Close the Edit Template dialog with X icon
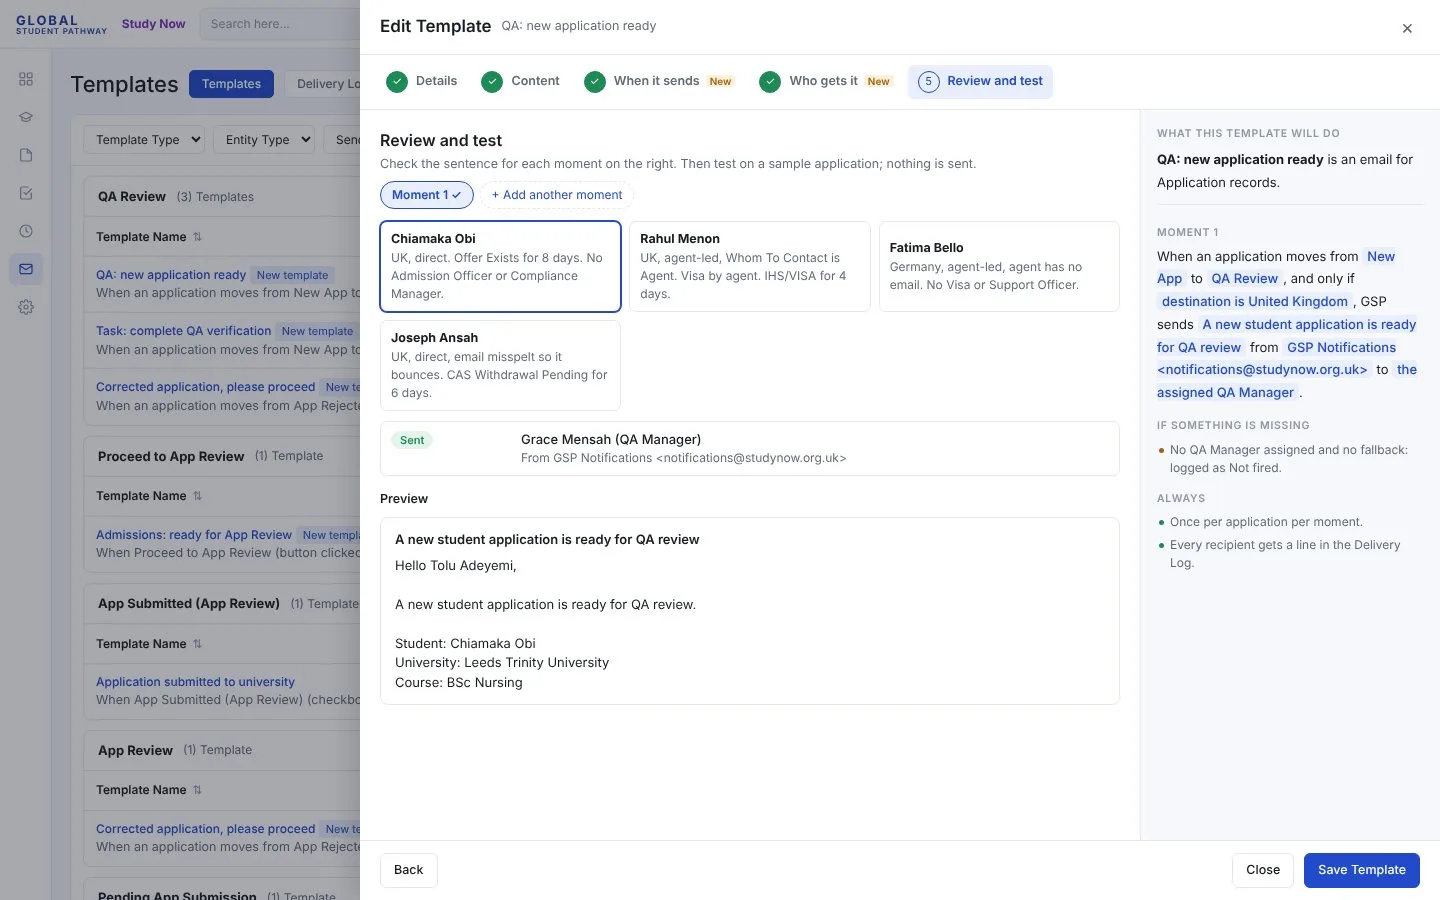 (x=1407, y=28)
